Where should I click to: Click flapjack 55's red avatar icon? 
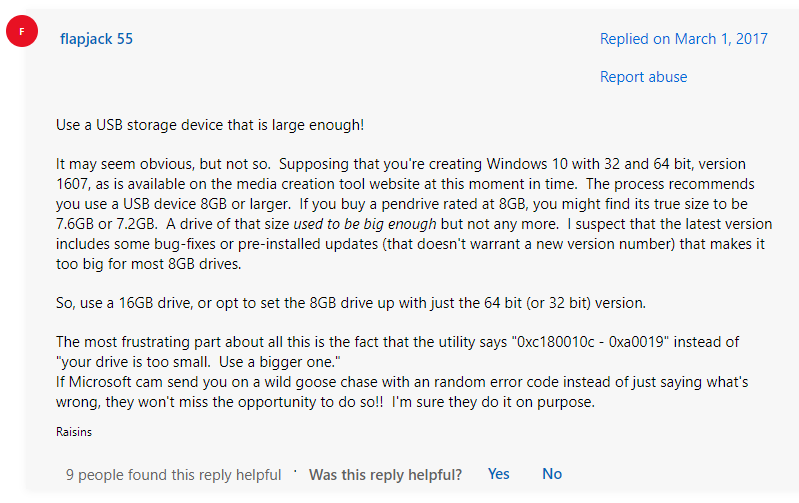[22, 33]
